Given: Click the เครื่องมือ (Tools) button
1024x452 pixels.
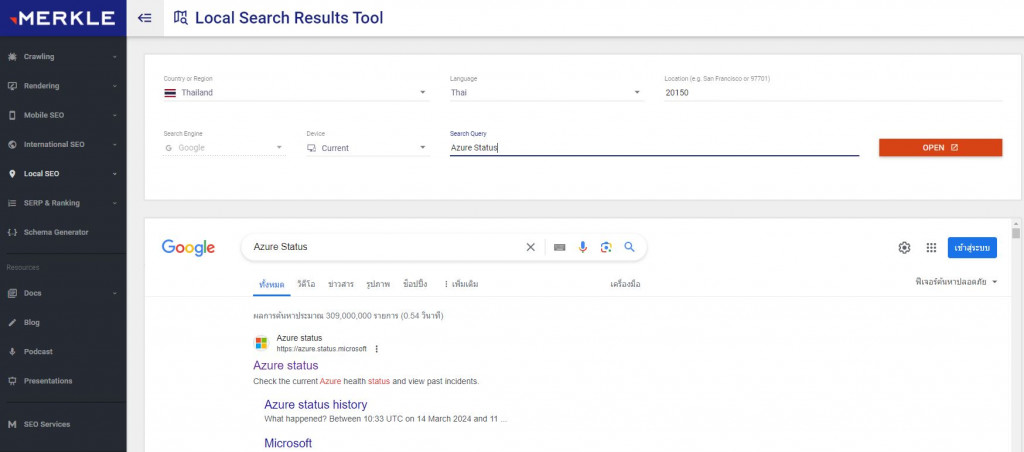Looking at the screenshot, I should point(625,284).
